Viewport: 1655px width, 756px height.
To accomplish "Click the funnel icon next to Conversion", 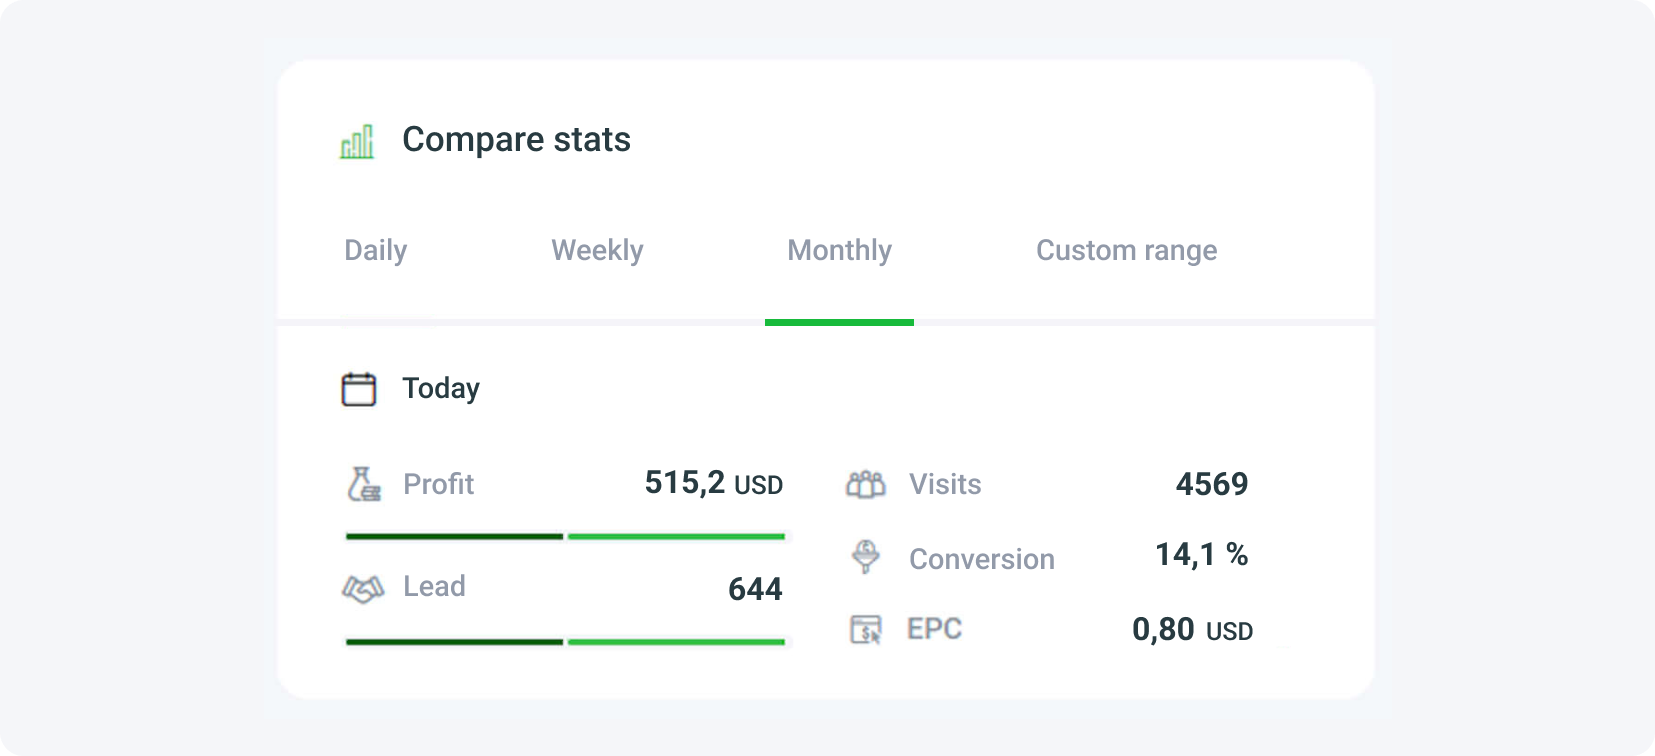I will [x=864, y=558].
